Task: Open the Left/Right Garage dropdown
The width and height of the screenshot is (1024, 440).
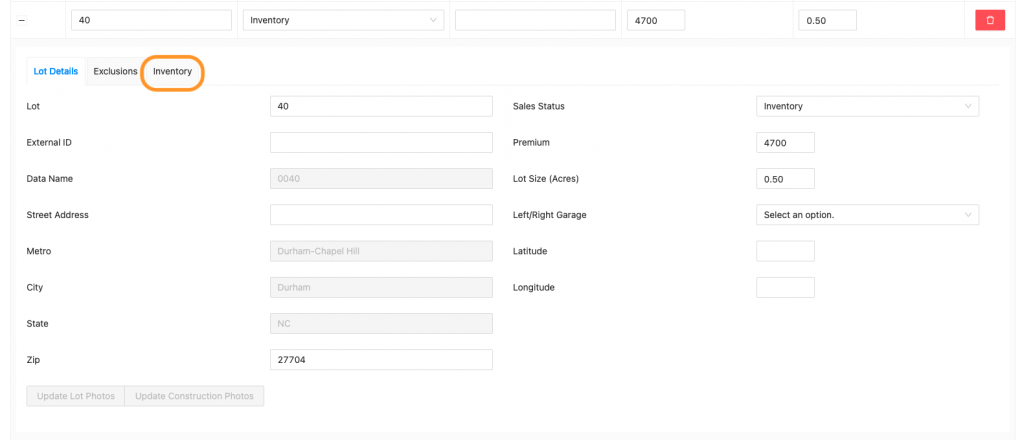Action: point(867,215)
